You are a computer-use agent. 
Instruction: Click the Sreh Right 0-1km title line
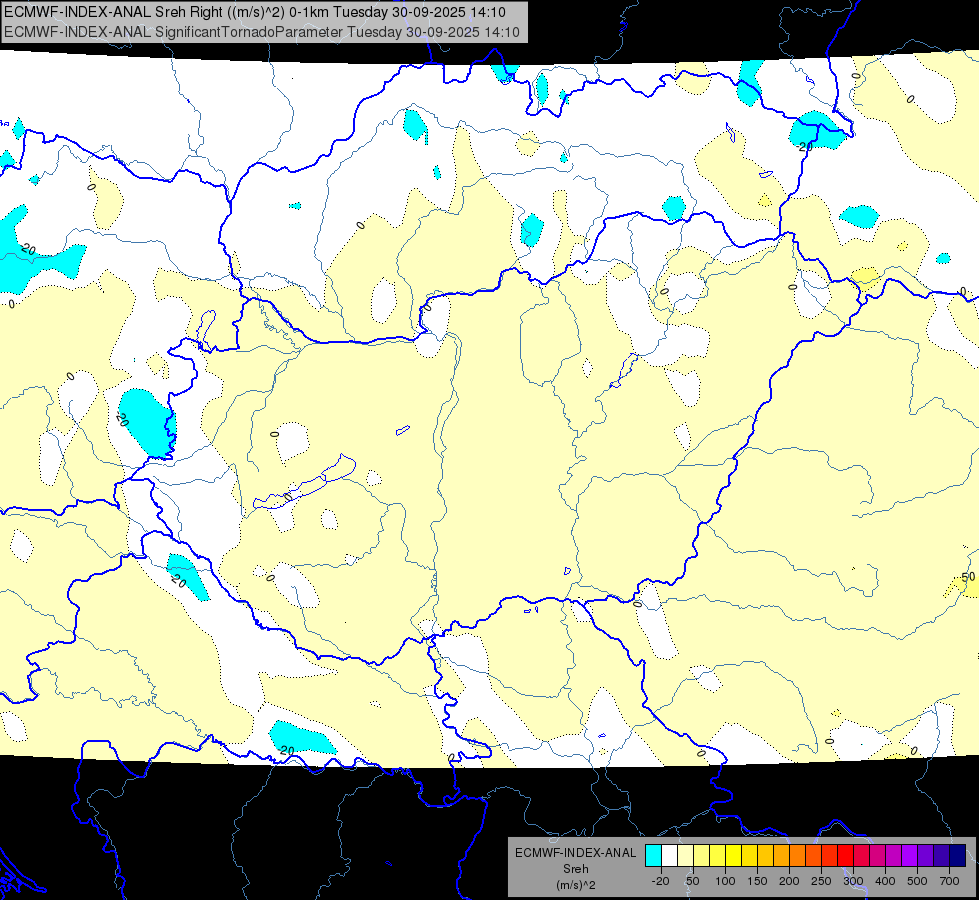click(x=255, y=12)
